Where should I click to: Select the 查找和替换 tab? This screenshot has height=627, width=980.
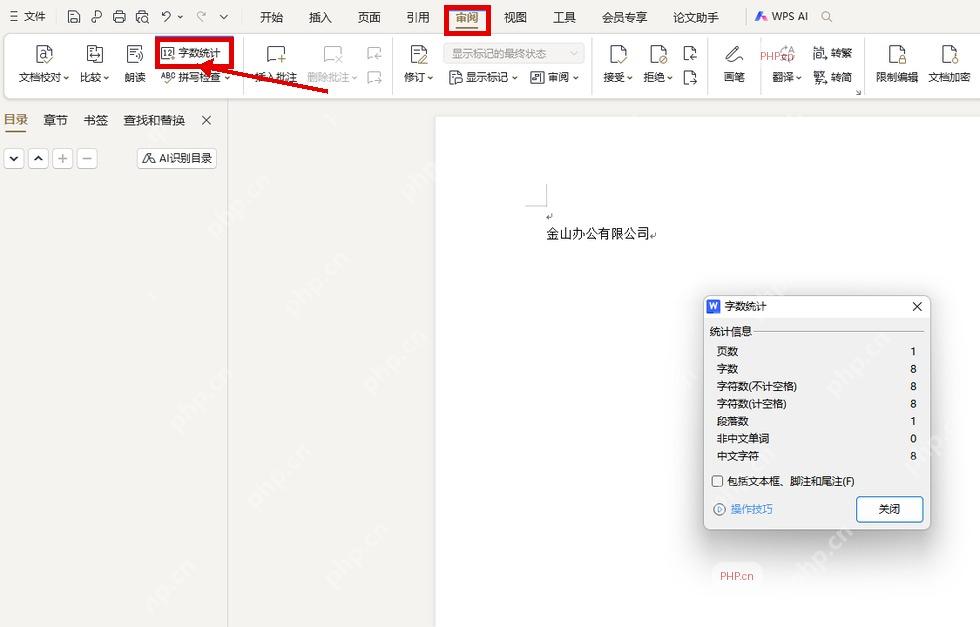click(154, 120)
